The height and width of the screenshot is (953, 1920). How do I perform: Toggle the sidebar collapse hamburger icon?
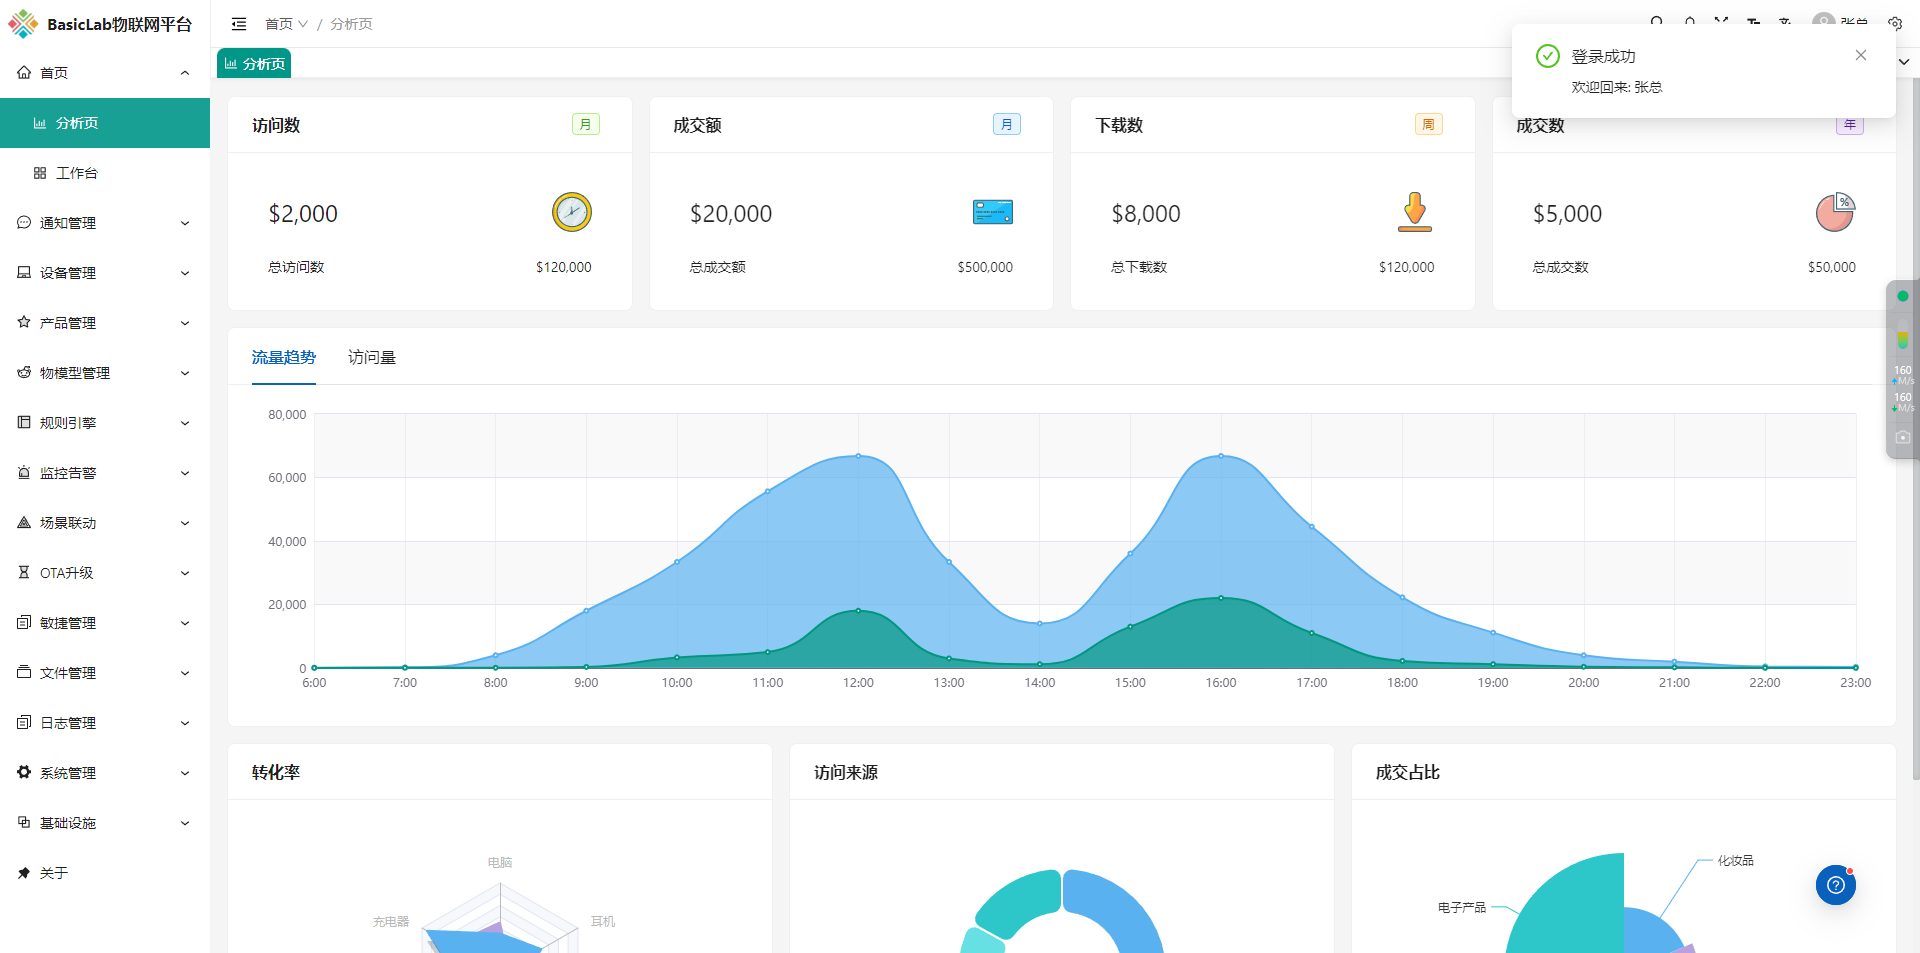click(239, 24)
